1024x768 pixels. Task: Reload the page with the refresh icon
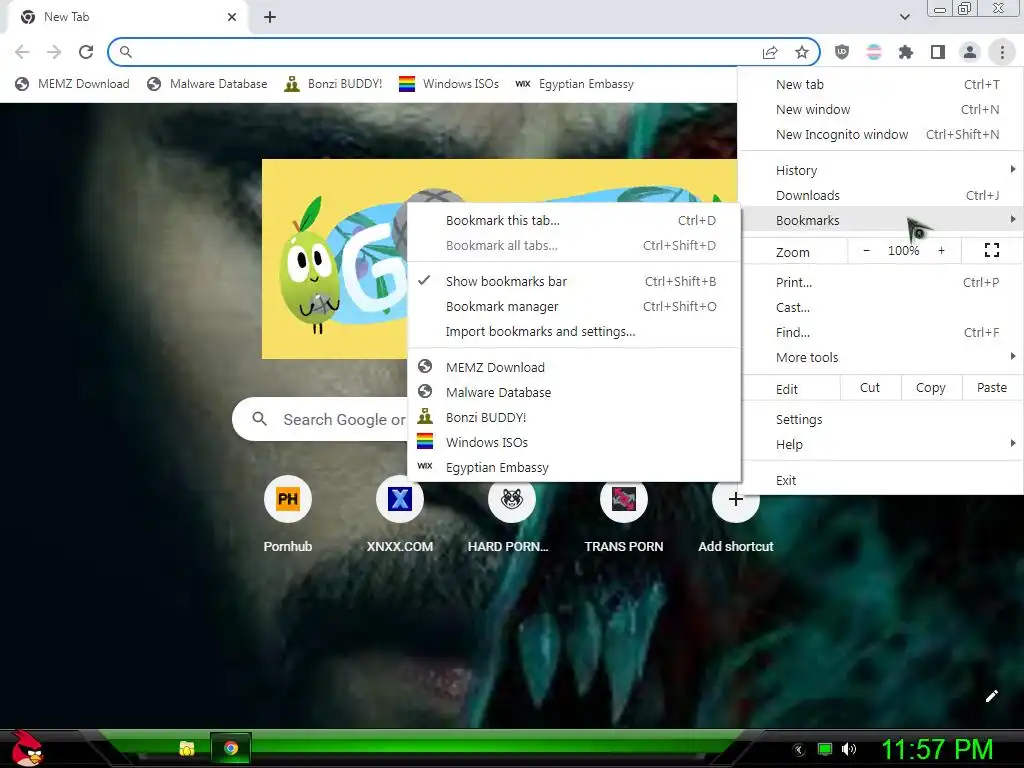[86, 52]
